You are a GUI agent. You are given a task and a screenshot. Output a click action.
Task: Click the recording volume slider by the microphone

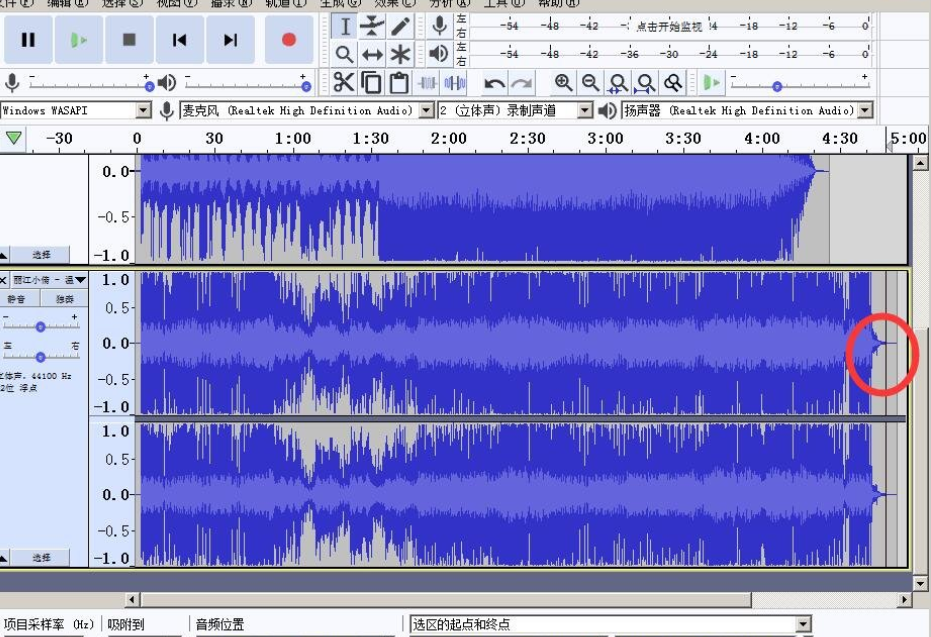(x=90, y=86)
